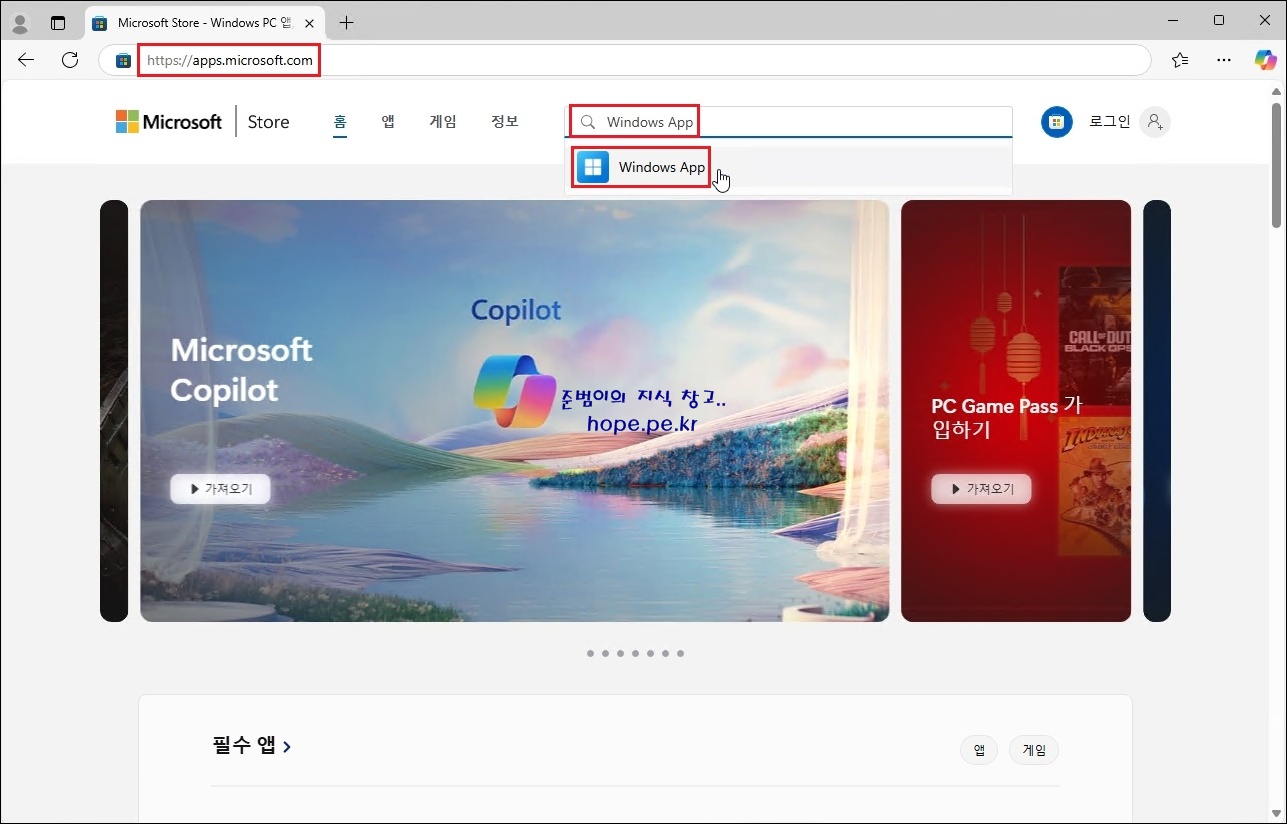The image size is (1287, 824).
Task: Minimize the browser window
Action: click(x=1172, y=20)
